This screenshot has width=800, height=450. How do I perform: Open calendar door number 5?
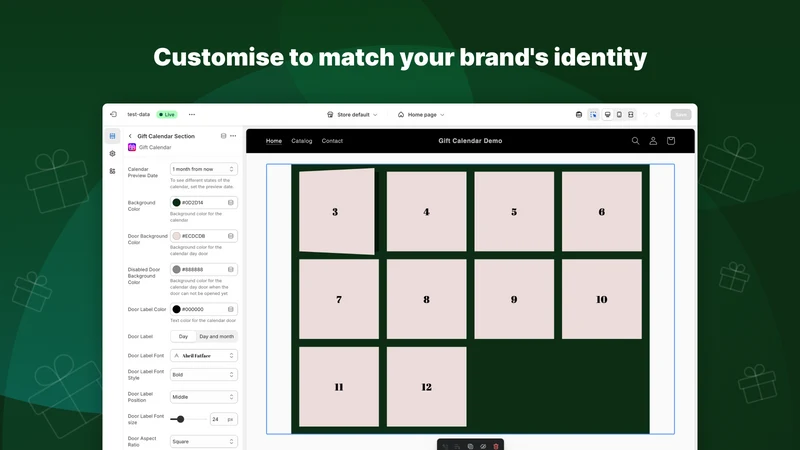[x=514, y=211]
